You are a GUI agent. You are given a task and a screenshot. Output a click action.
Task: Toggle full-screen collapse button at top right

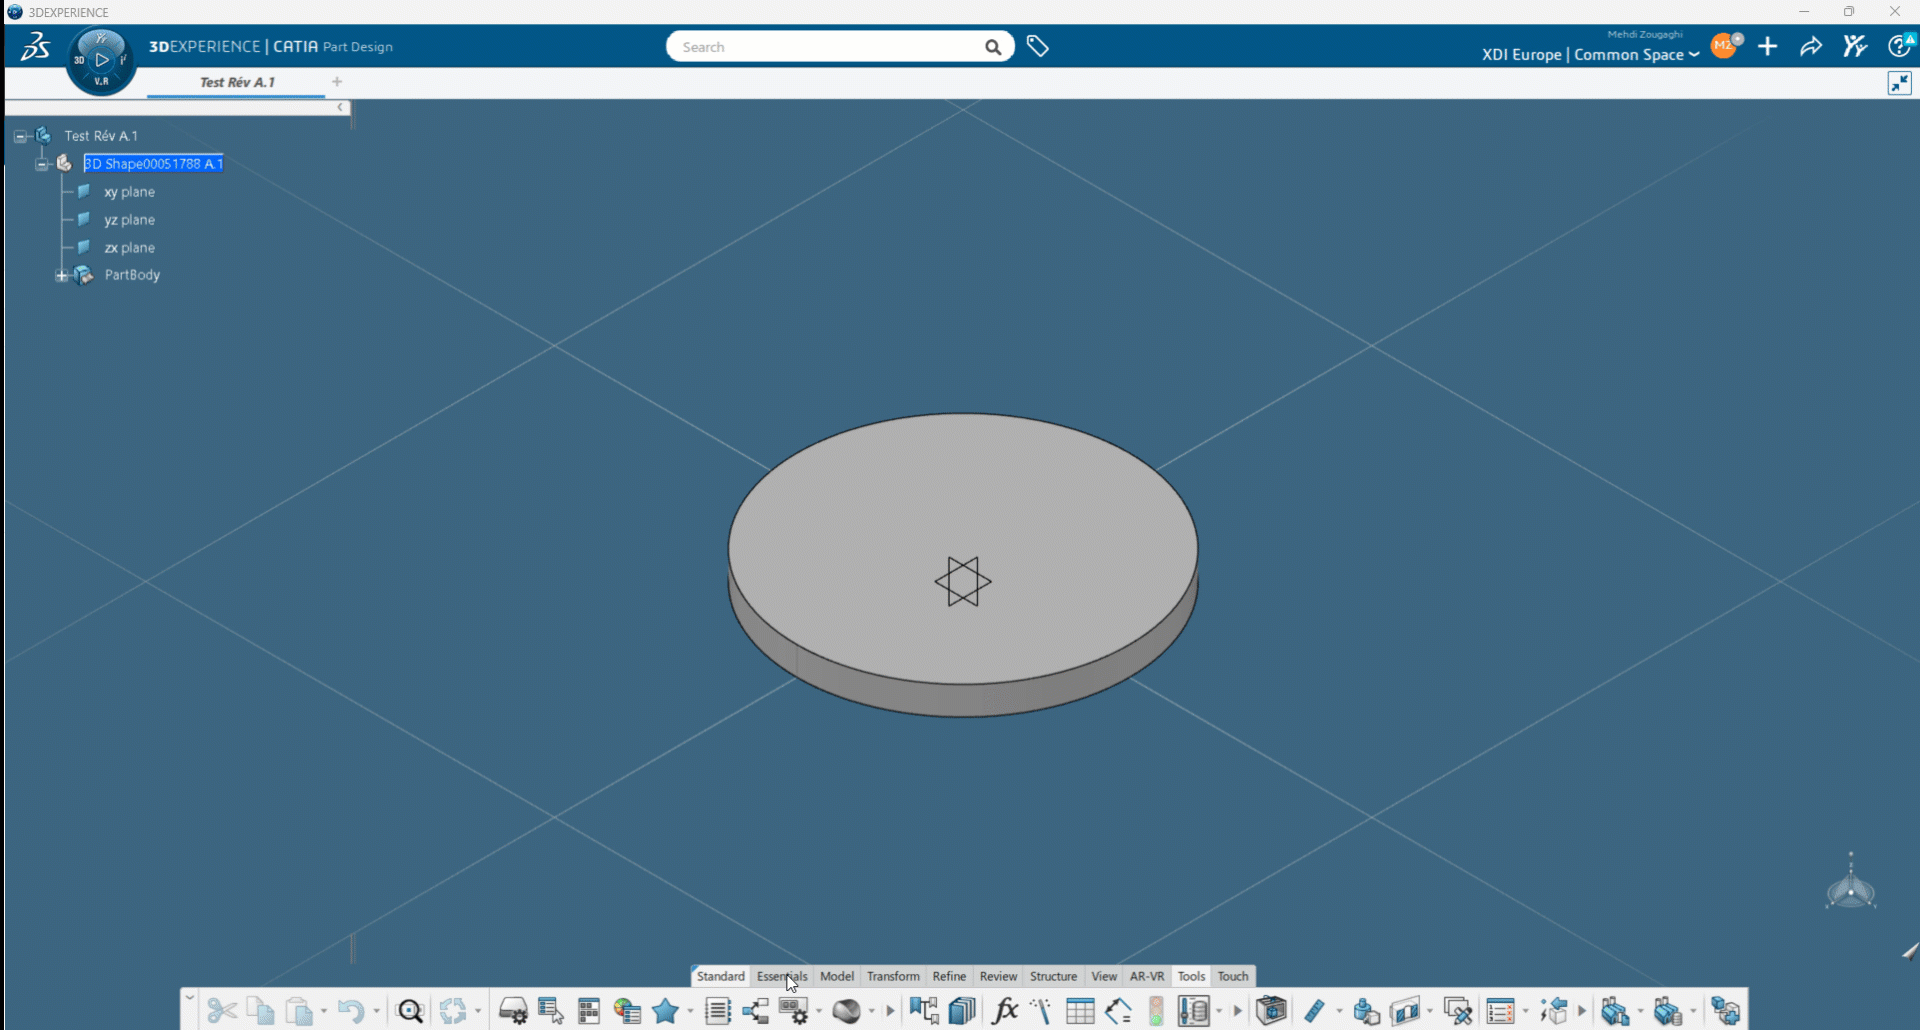(x=1899, y=84)
